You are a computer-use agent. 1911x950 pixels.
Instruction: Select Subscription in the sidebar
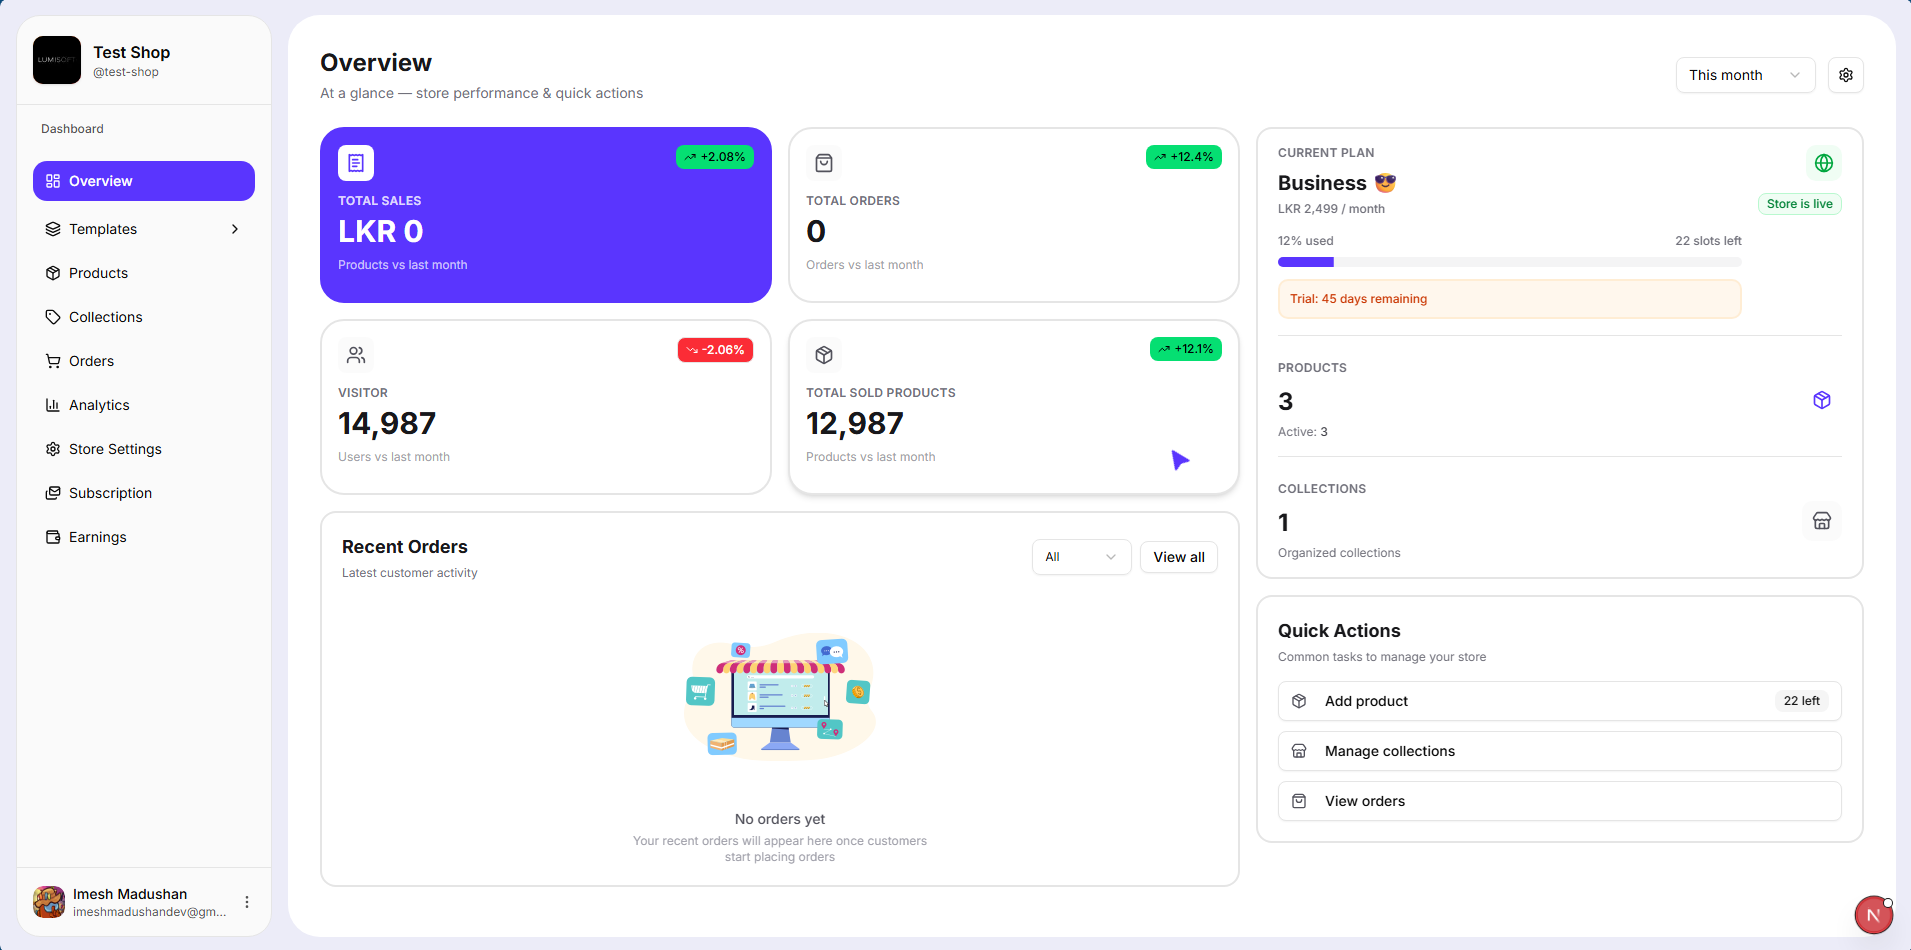click(110, 493)
